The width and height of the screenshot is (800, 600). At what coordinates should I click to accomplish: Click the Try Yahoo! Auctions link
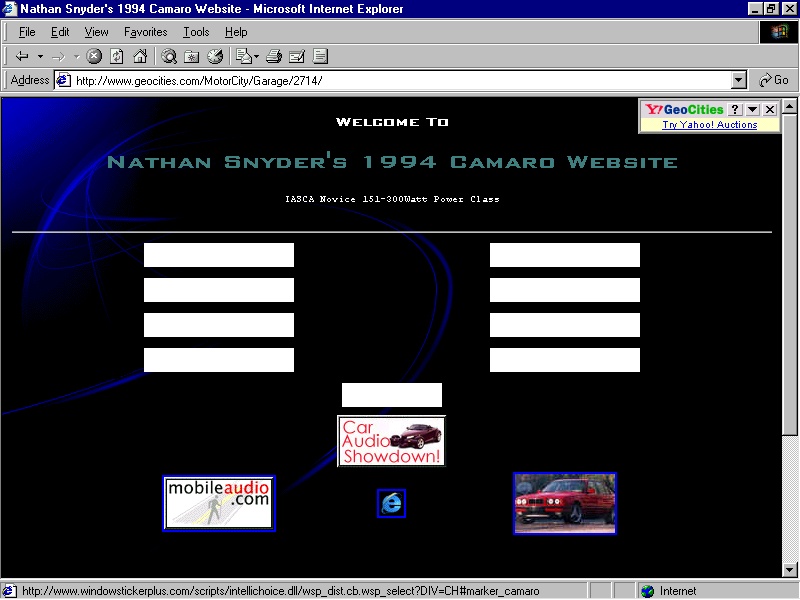[x=710, y=125]
